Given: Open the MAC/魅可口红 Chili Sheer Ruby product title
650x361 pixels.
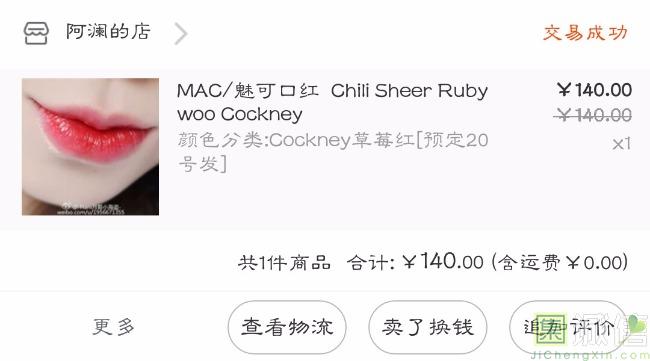Looking at the screenshot, I should [332, 102].
